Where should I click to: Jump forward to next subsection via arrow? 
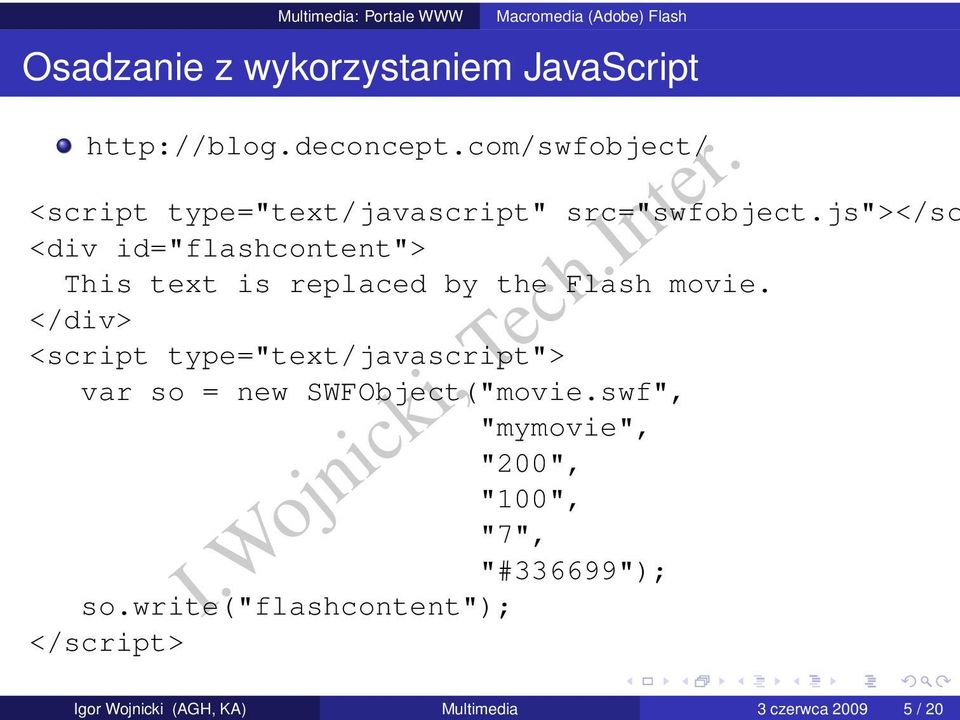coord(778,681)
